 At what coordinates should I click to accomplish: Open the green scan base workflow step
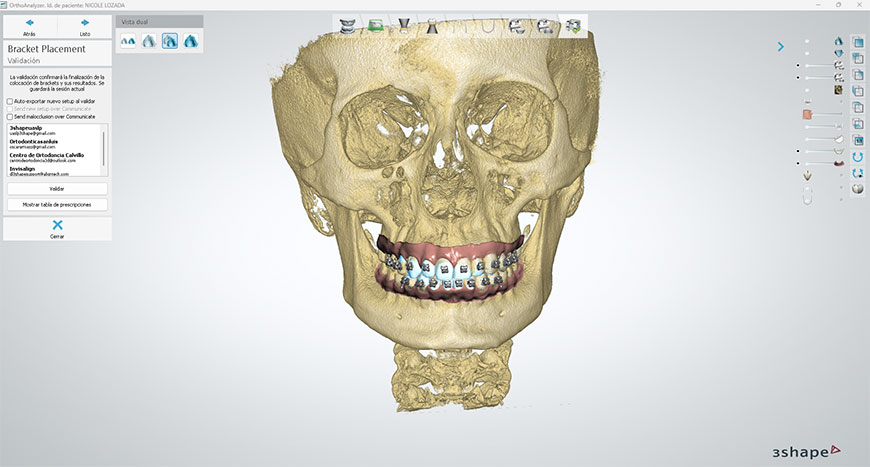pyautogui.click(x=374, y=25)
